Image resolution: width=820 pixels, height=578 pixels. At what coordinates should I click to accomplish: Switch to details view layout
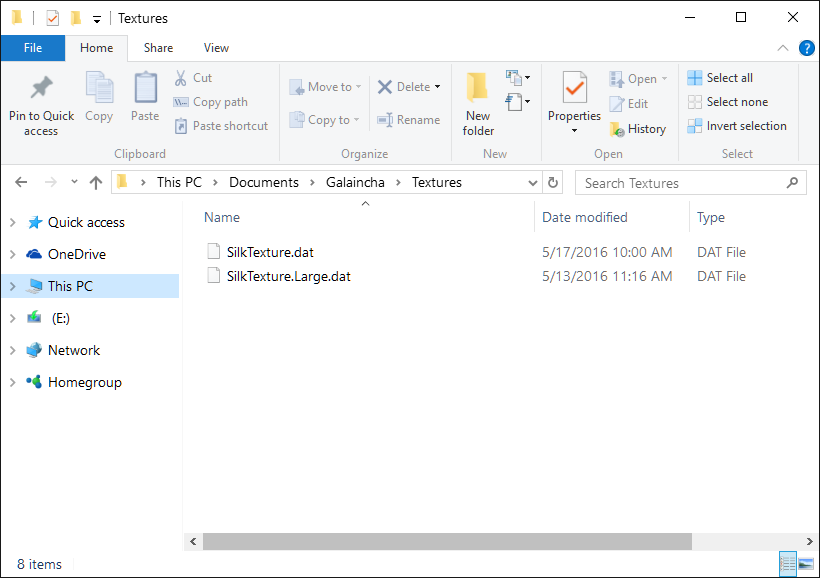tap(788, 565)
